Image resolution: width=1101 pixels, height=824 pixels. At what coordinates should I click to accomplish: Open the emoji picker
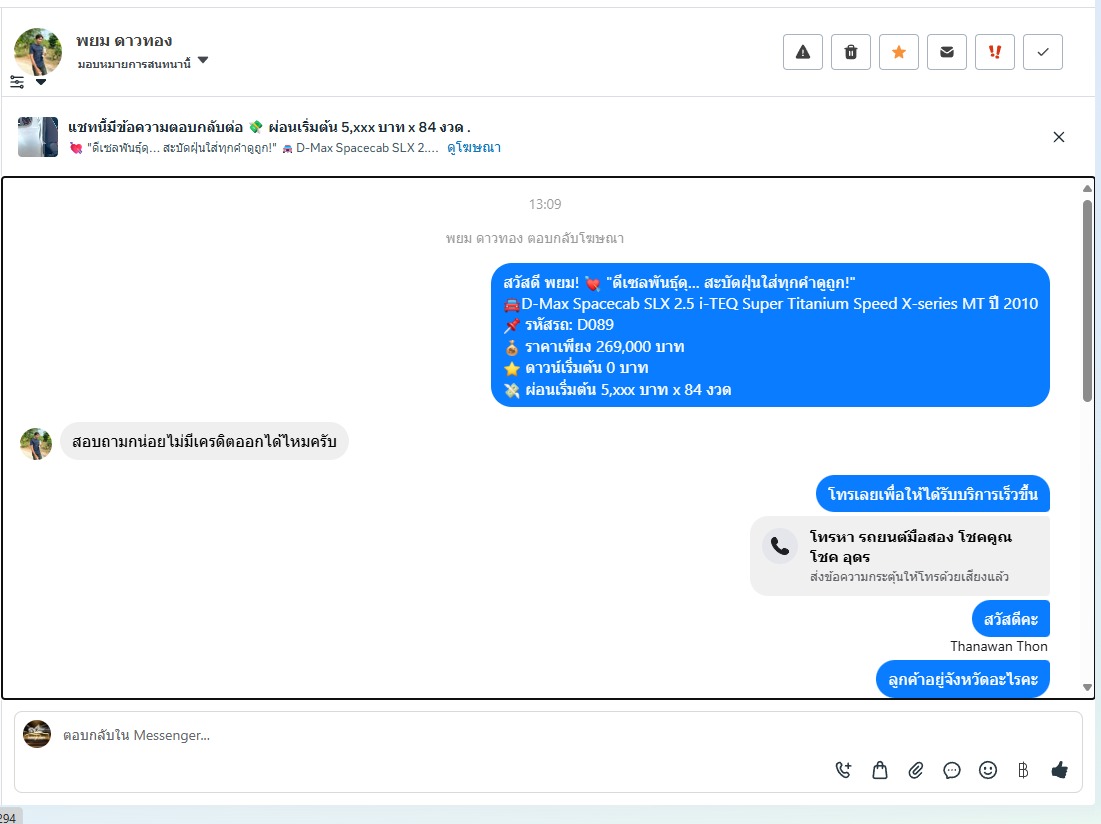pyautogui.click(x=987, y=770)
